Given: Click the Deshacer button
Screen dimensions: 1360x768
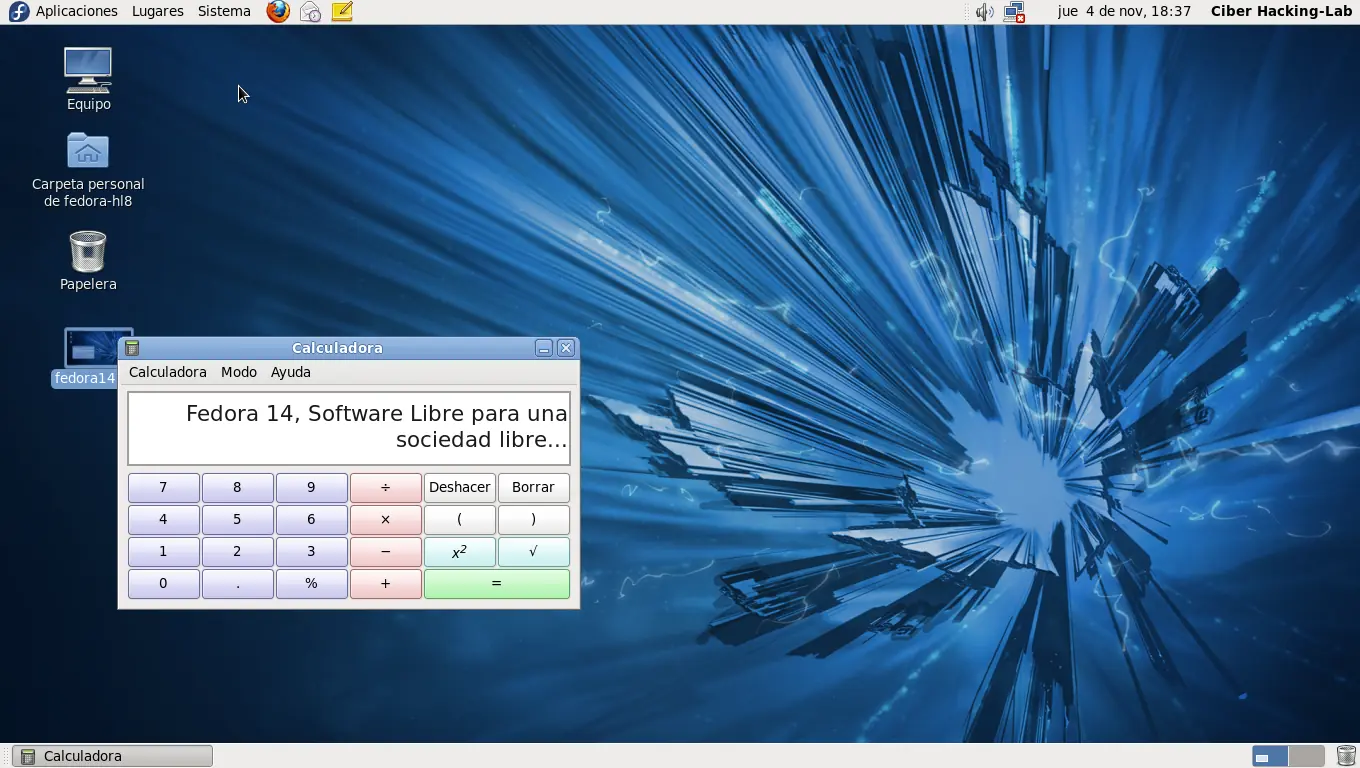Looking at the screenshot, I should tap(460, 488).
